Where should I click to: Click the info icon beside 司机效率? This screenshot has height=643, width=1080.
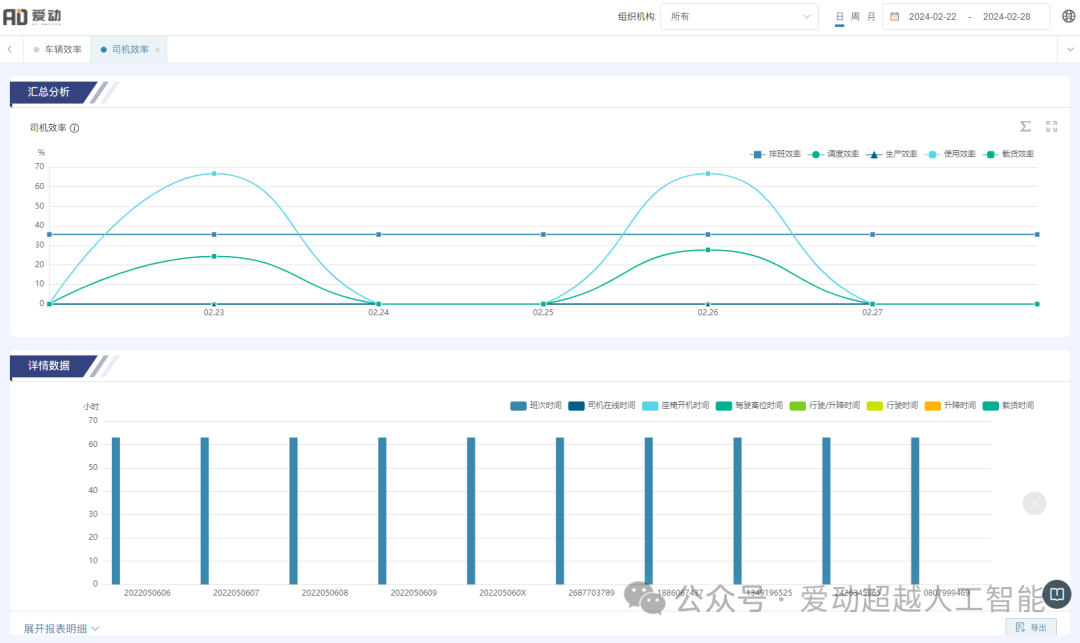click(x=75, y=128)
